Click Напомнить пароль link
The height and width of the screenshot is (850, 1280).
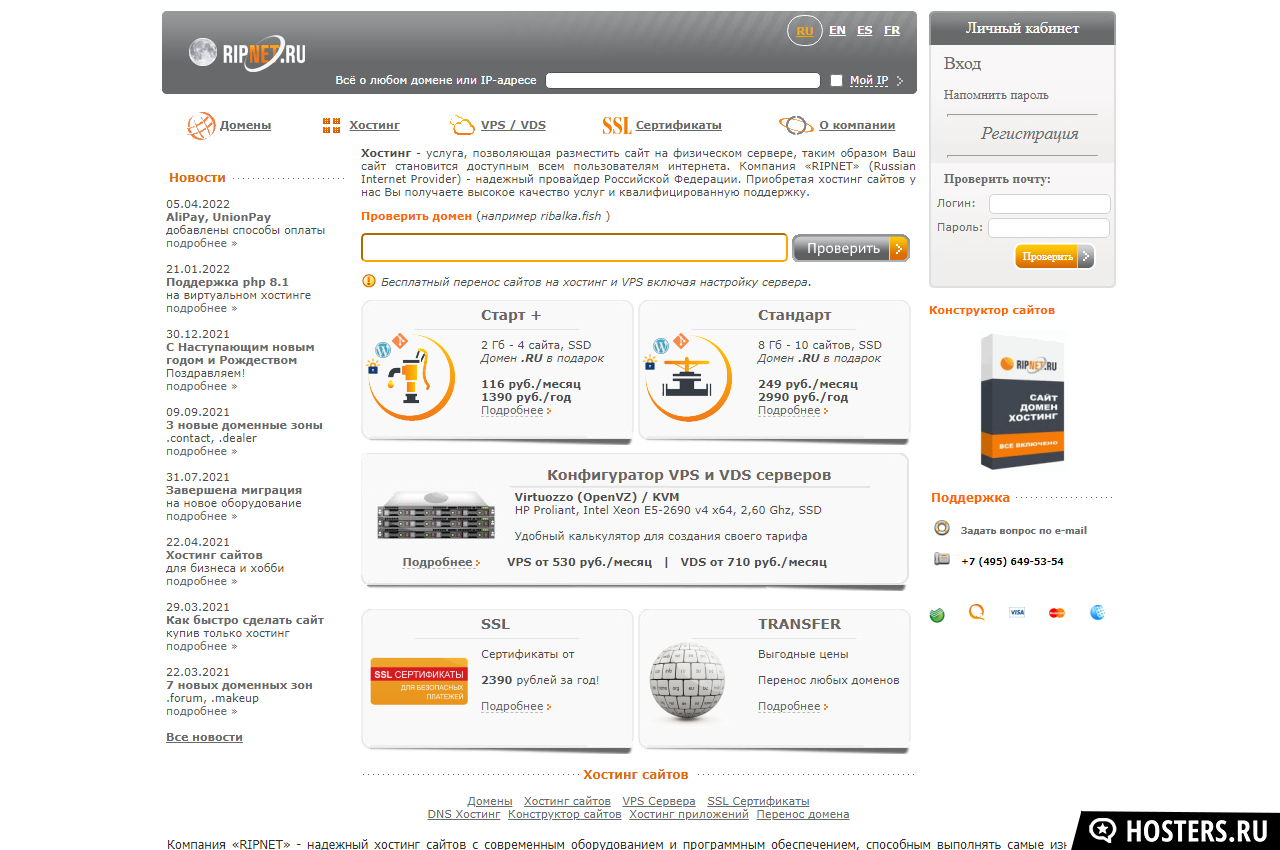996,95
